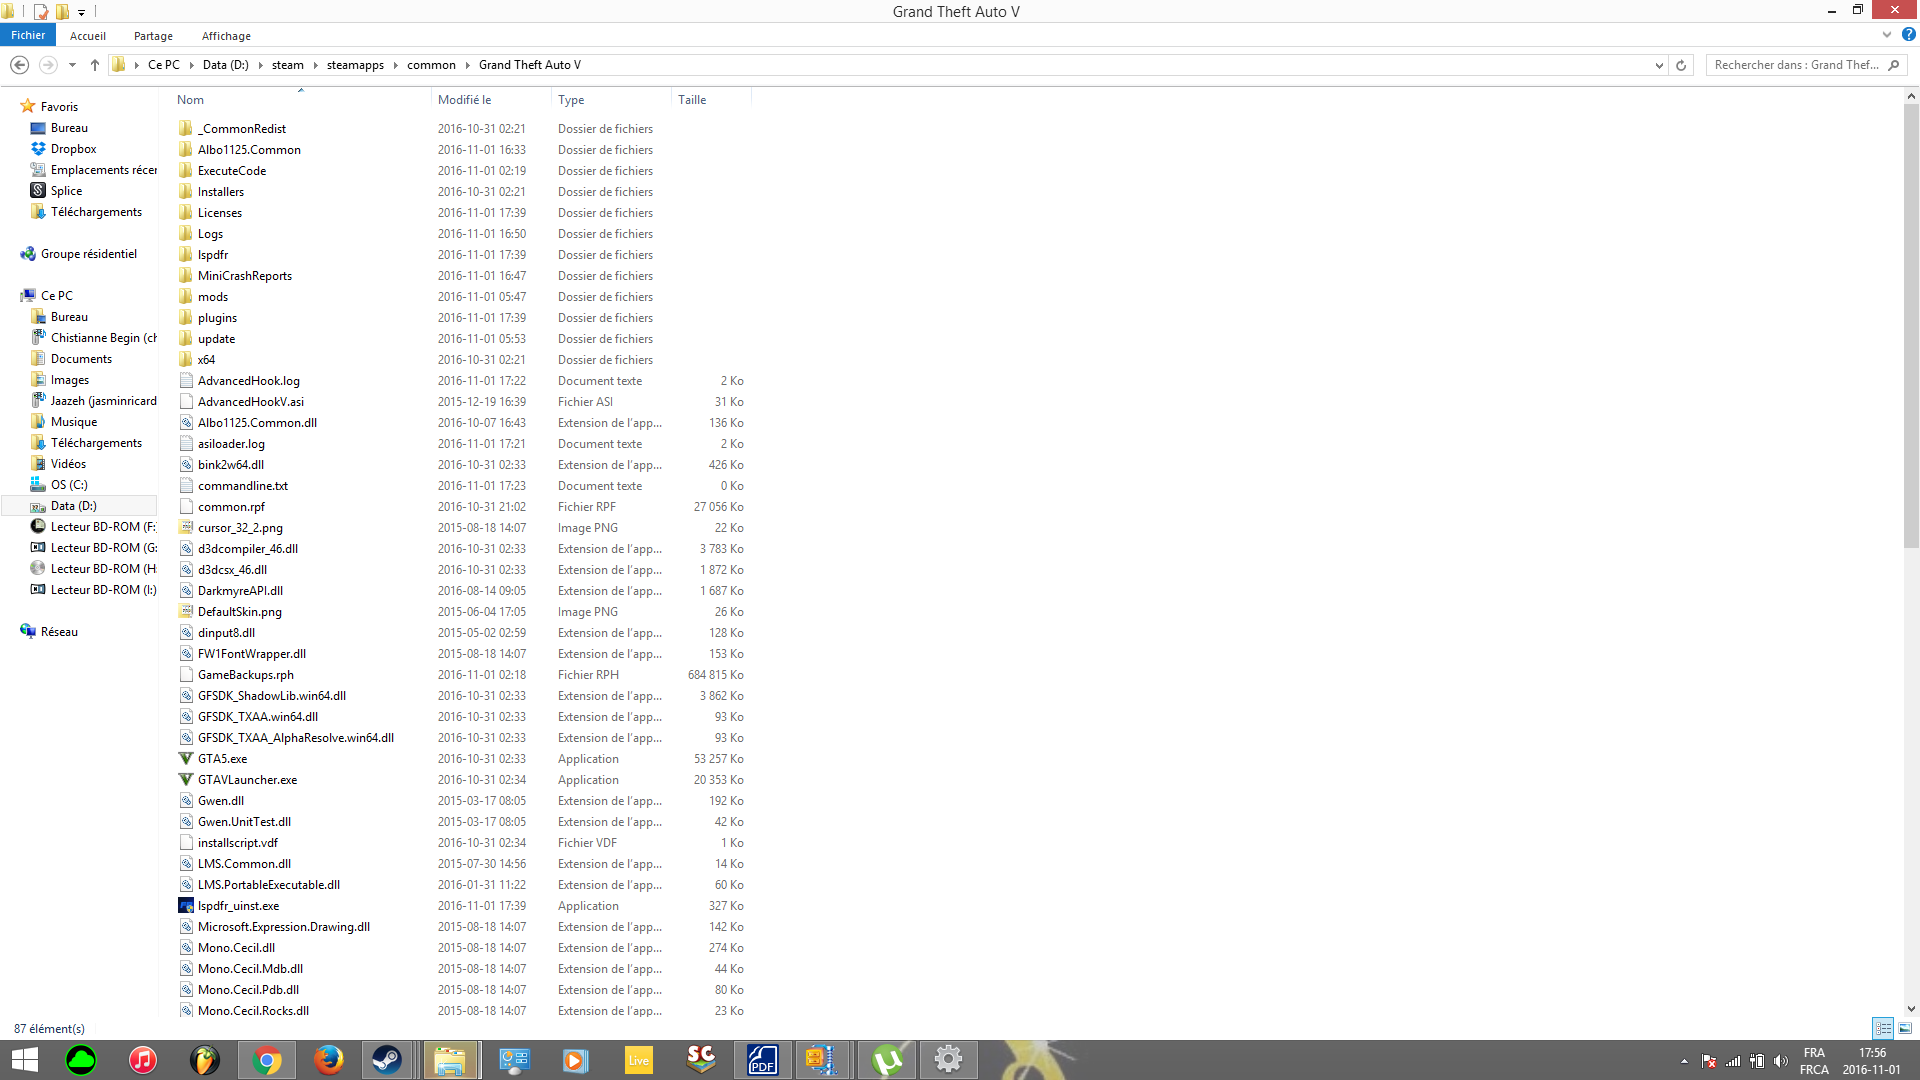Open the GTA5.exe application icon
Viewport: 1920px width, 1080px height.
pyautogui.click(x=186, y=759)
